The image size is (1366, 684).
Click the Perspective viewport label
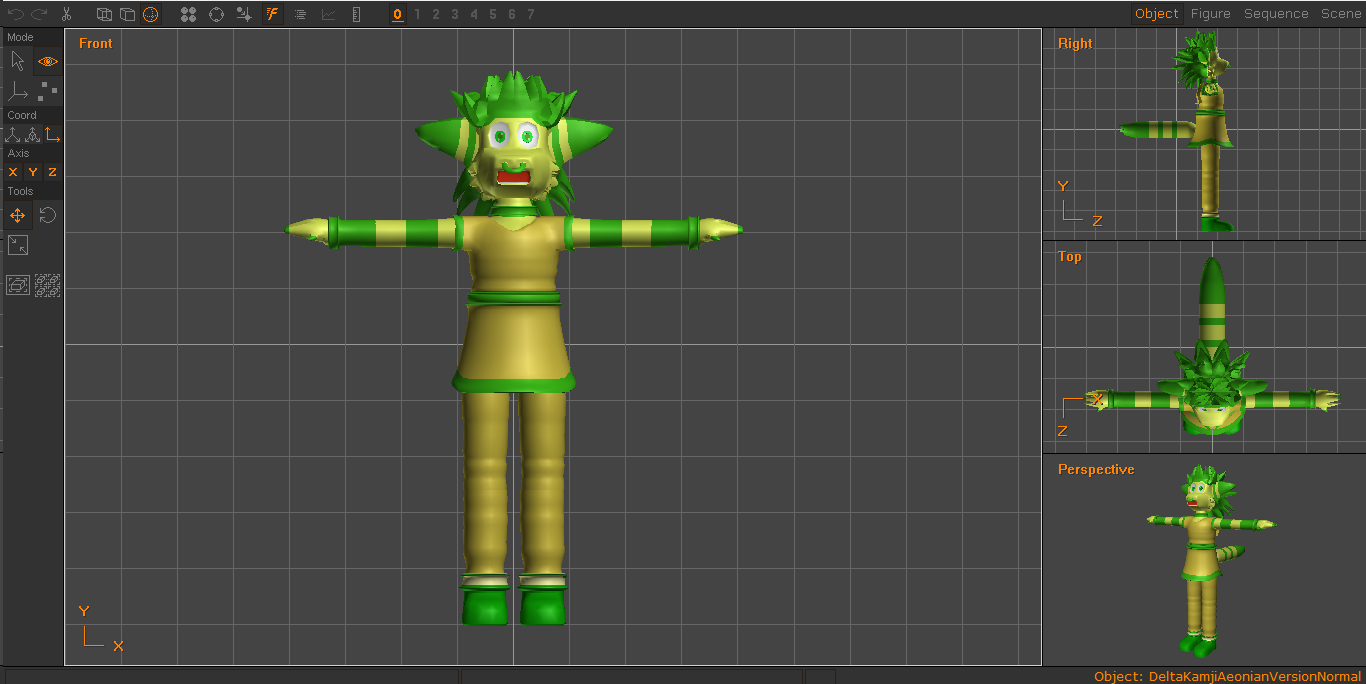1096,469
